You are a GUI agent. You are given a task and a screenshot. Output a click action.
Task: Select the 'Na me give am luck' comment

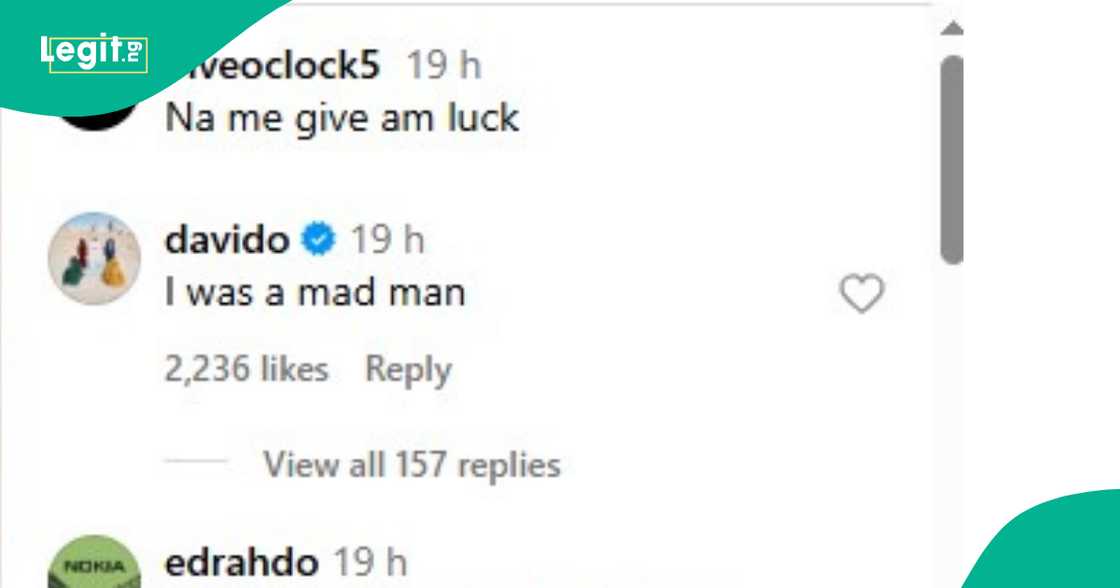click(x=342, y=119)
